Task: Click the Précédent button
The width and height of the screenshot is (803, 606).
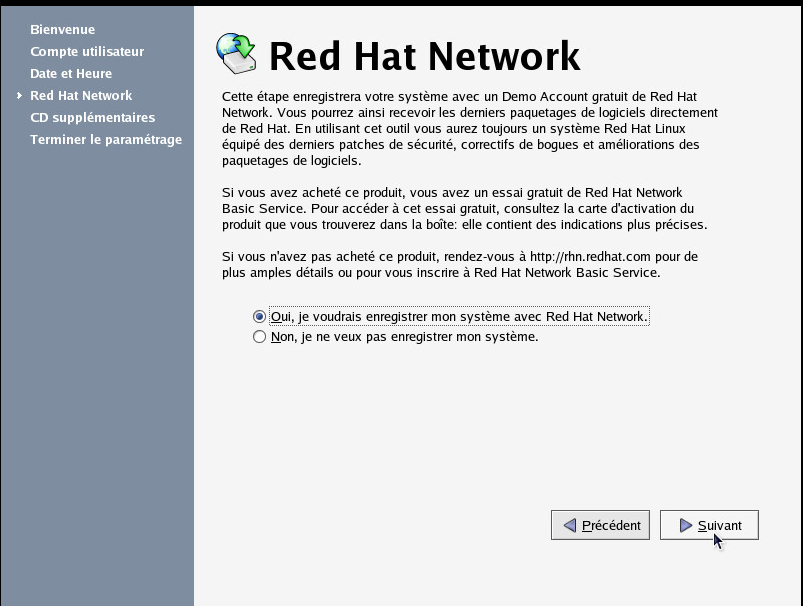Action: 600,525
